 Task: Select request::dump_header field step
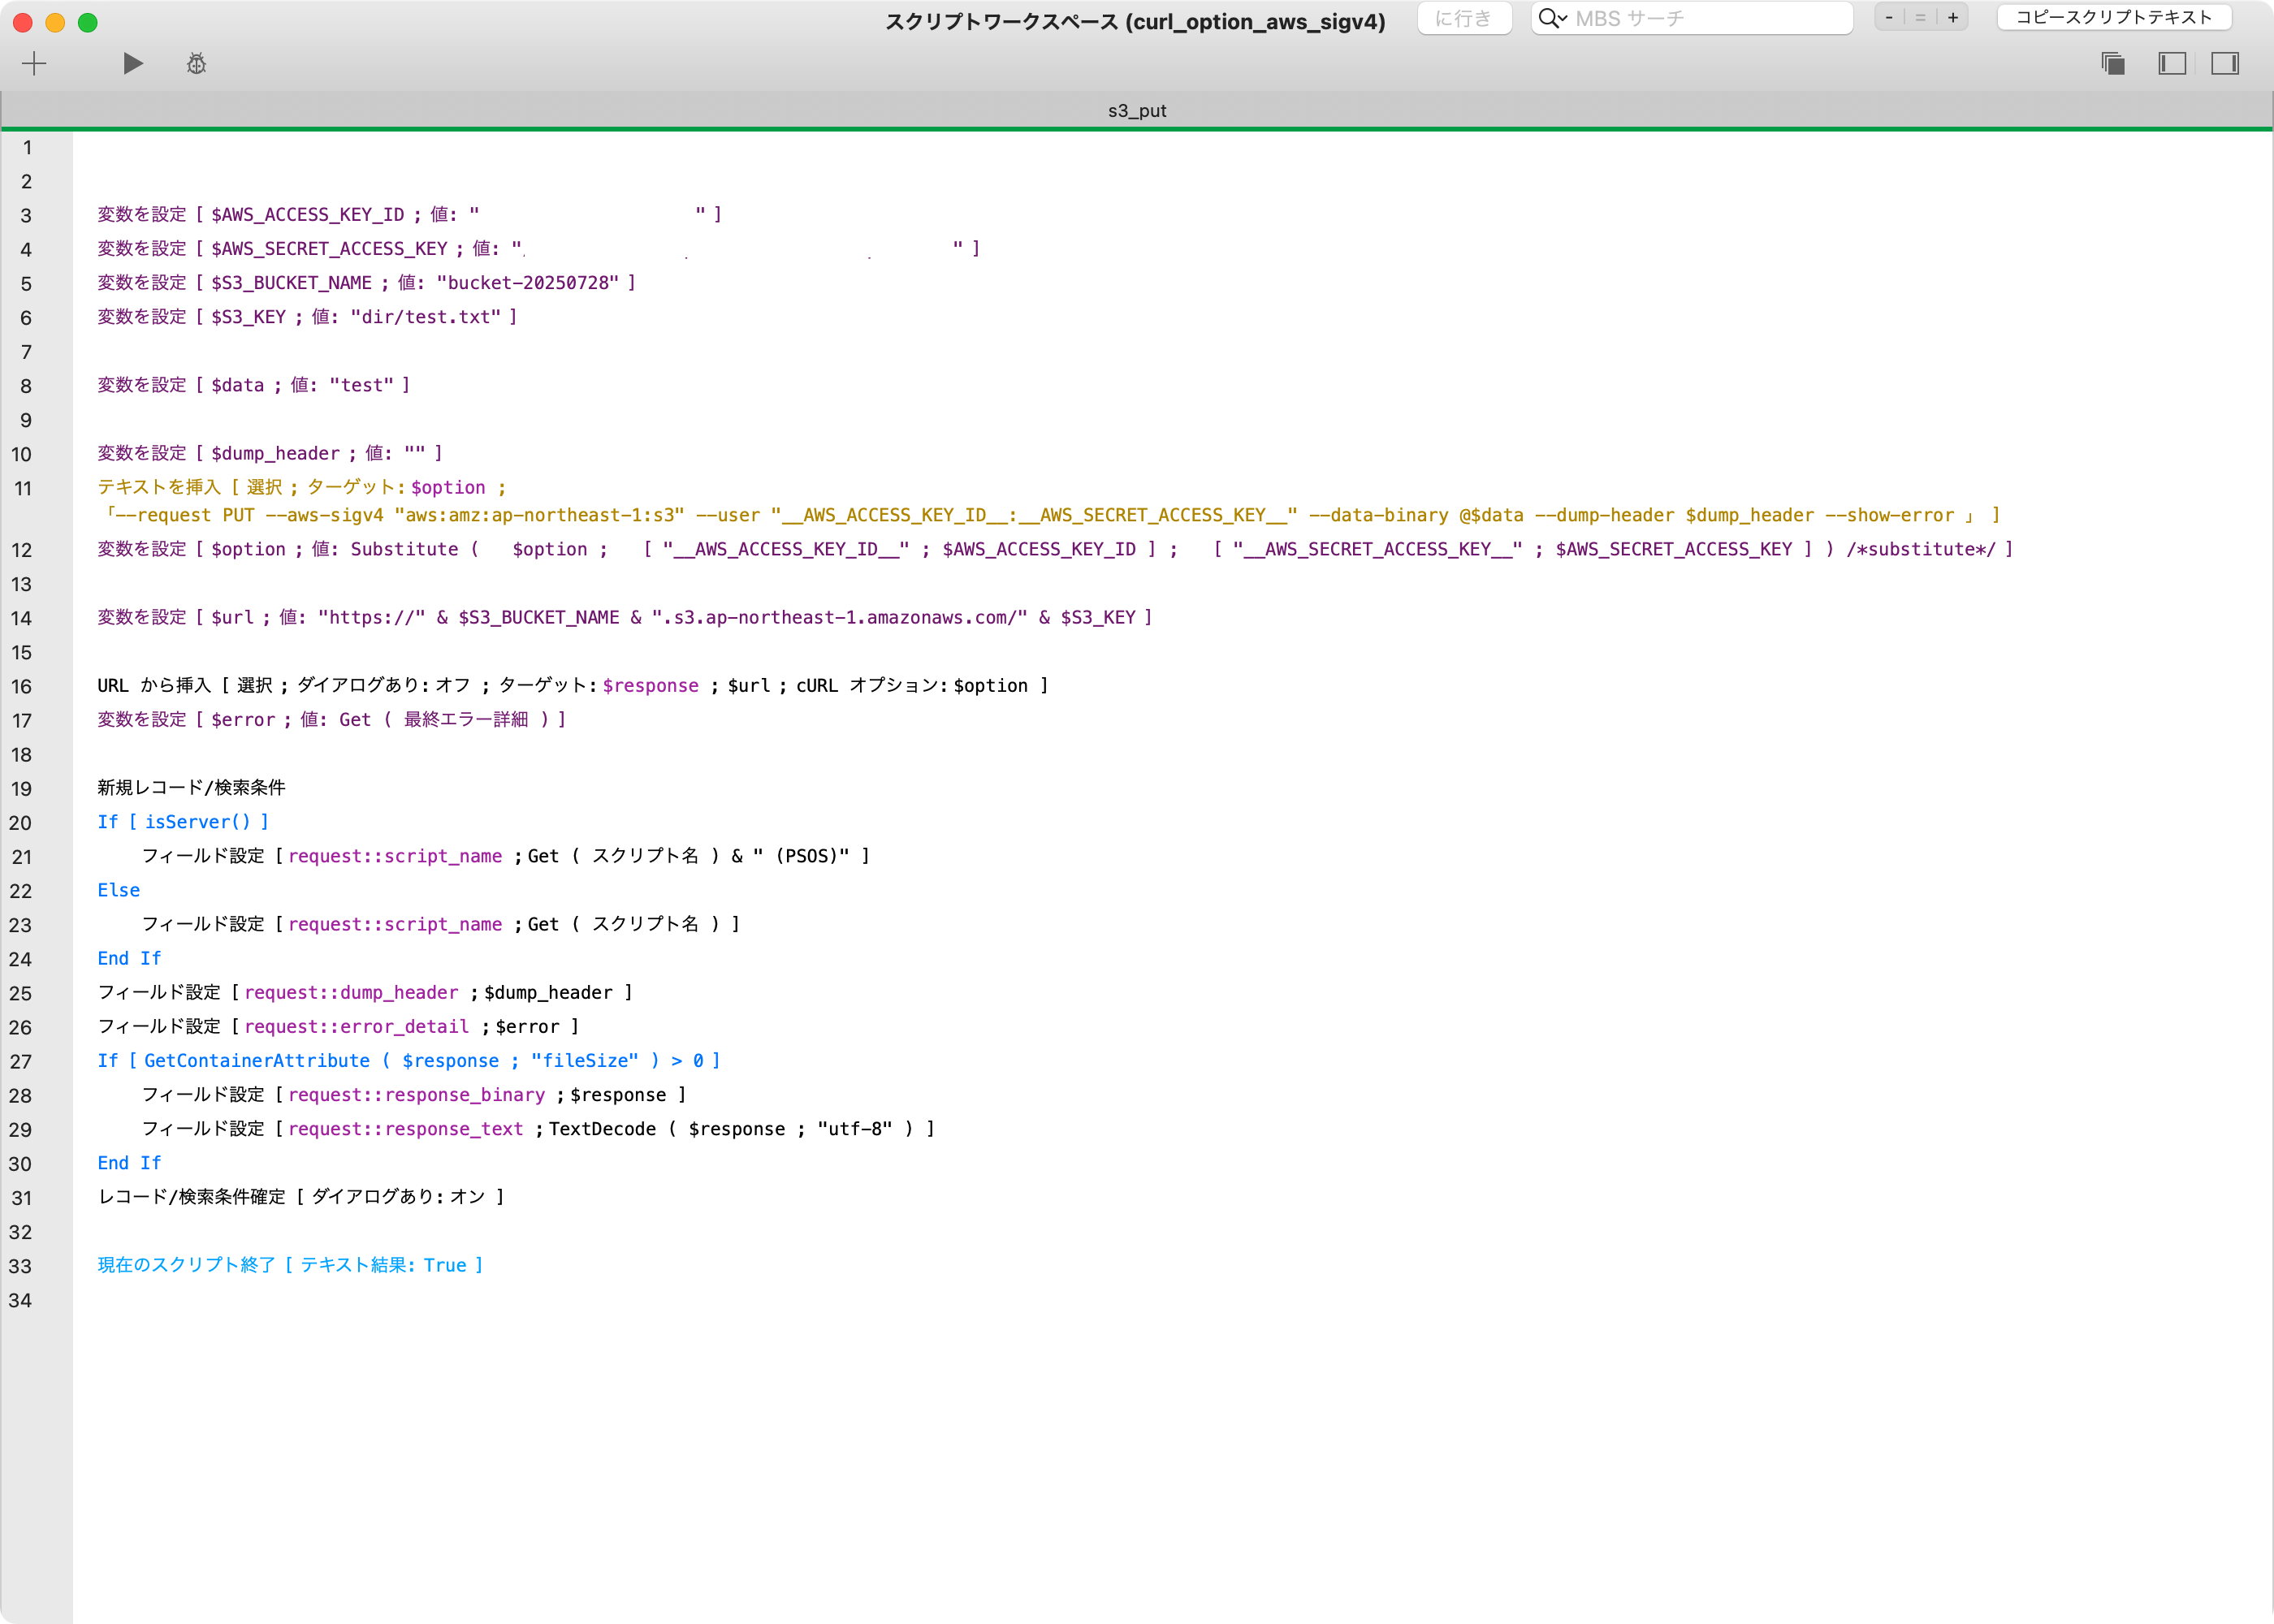click(x=365, y=992)
